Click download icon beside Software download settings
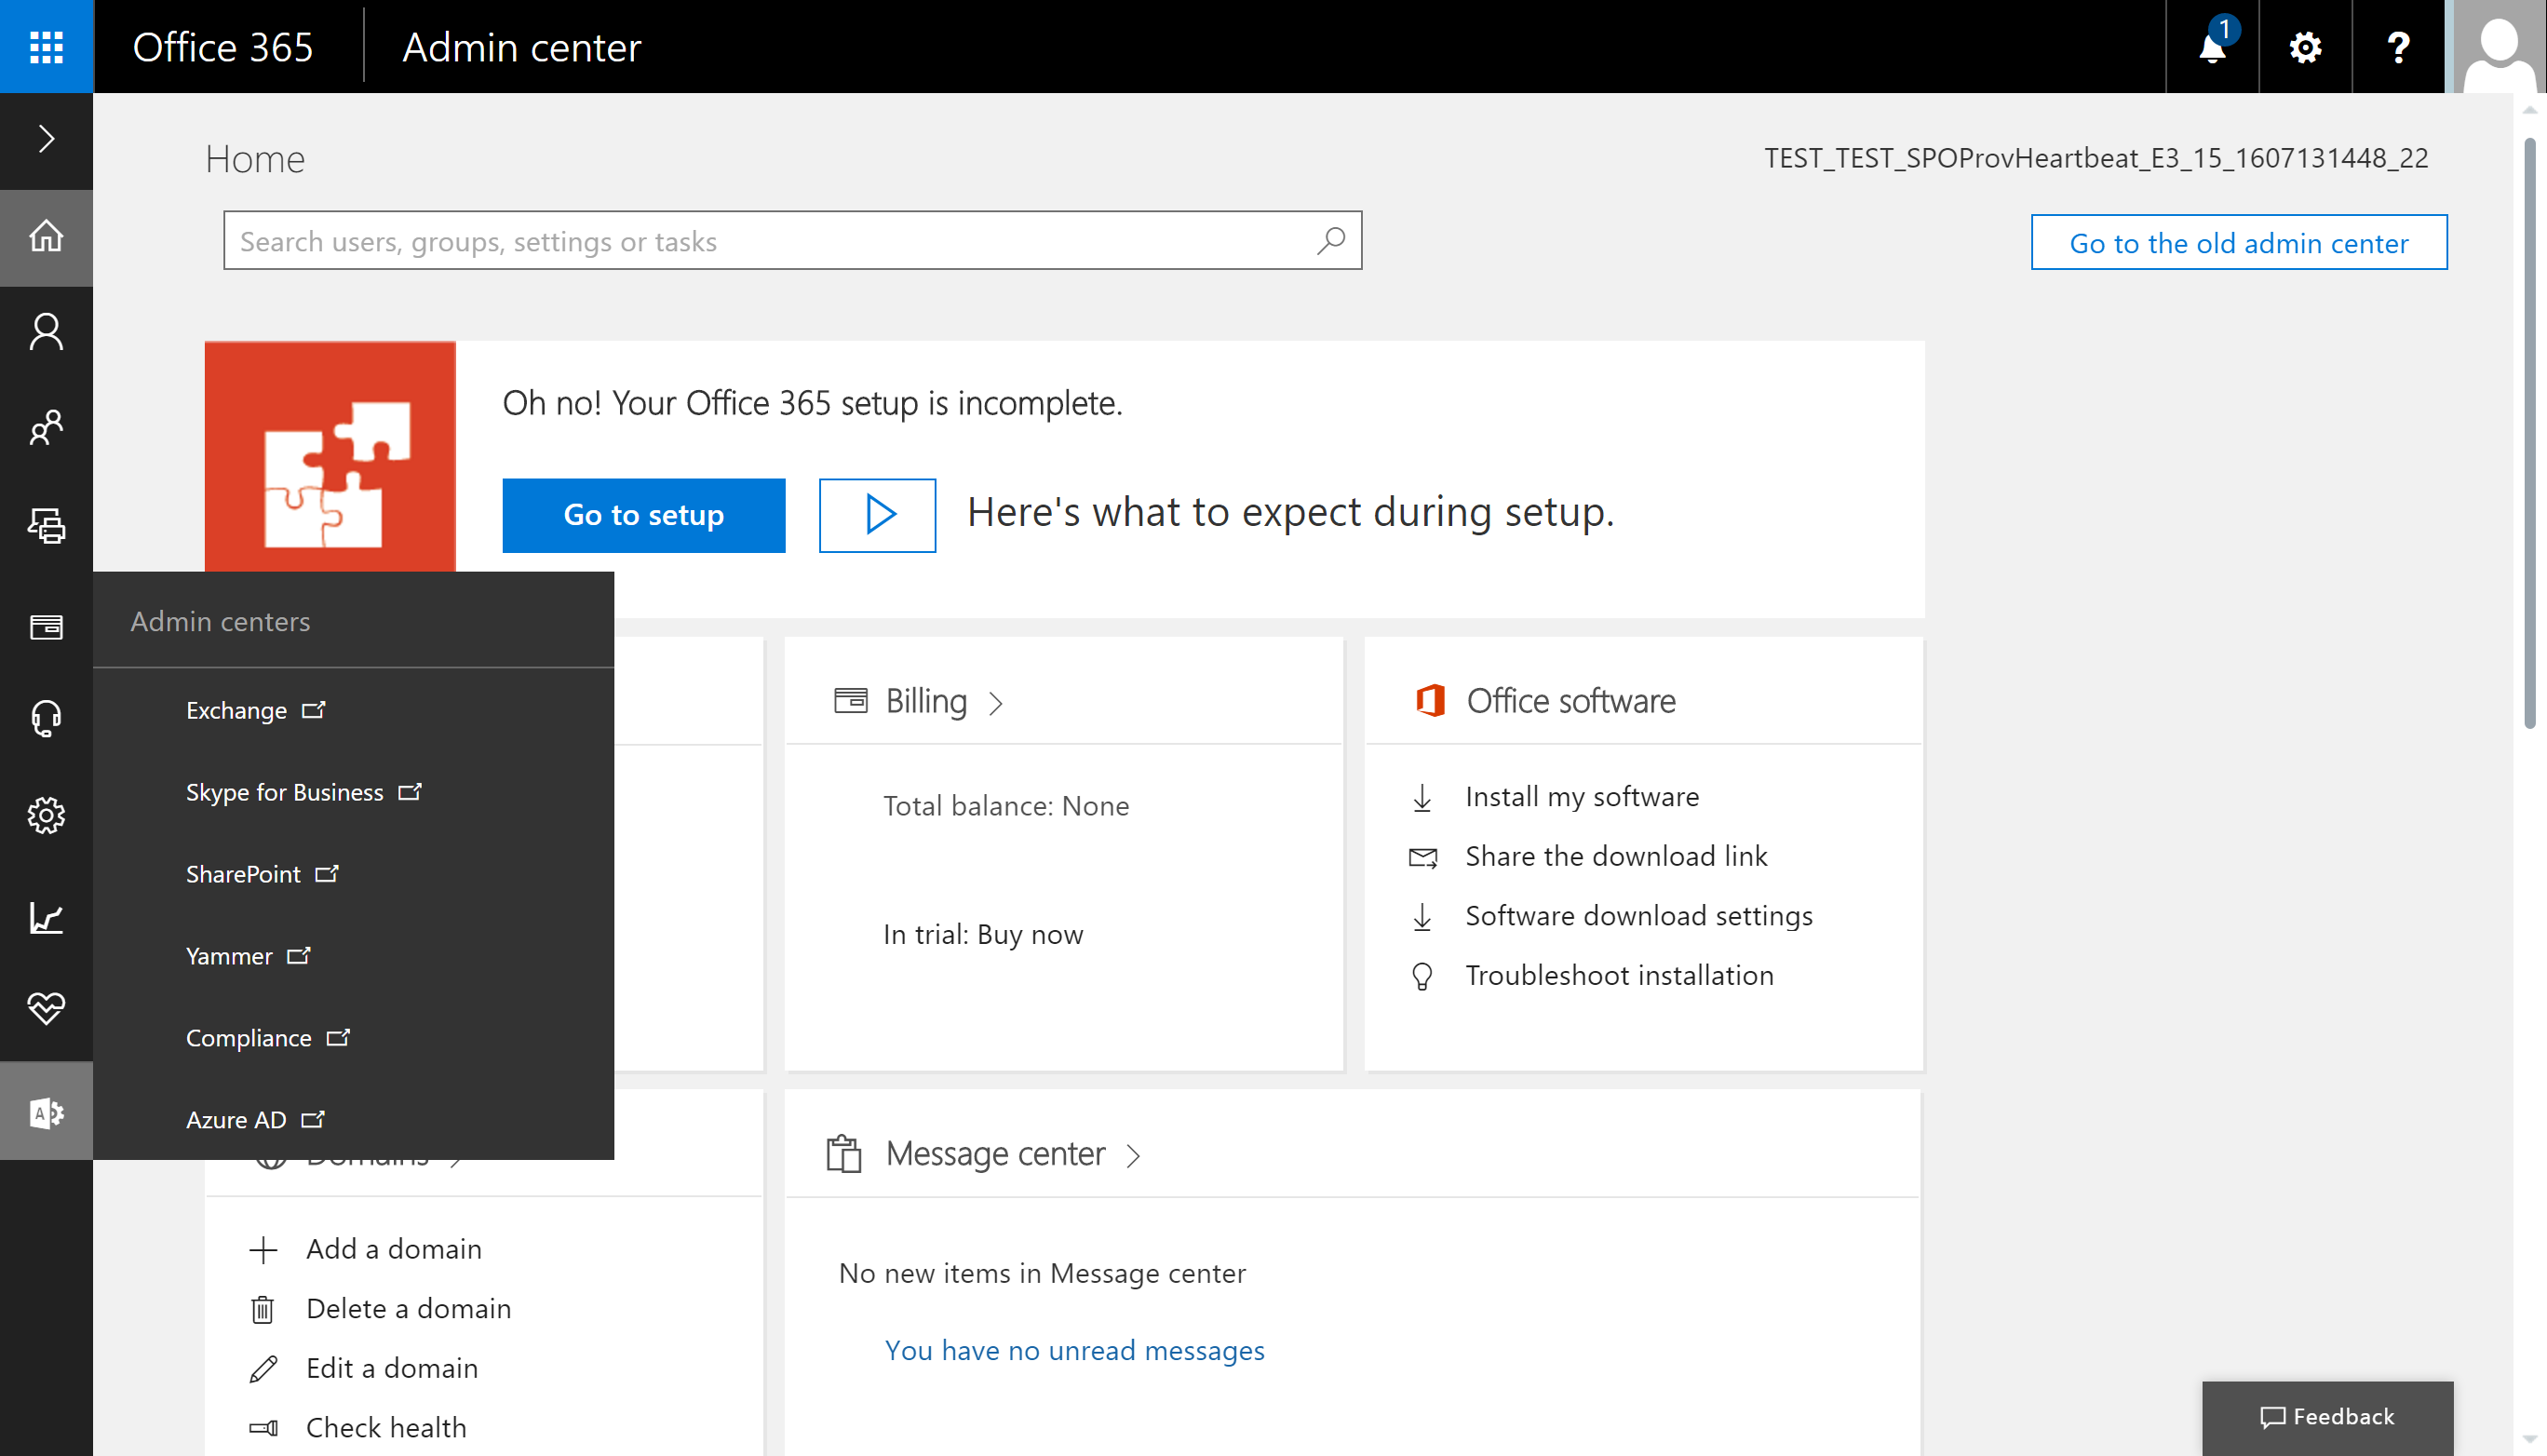The height and width of the screenshot is (1456, 2547). coord(1422,917)
